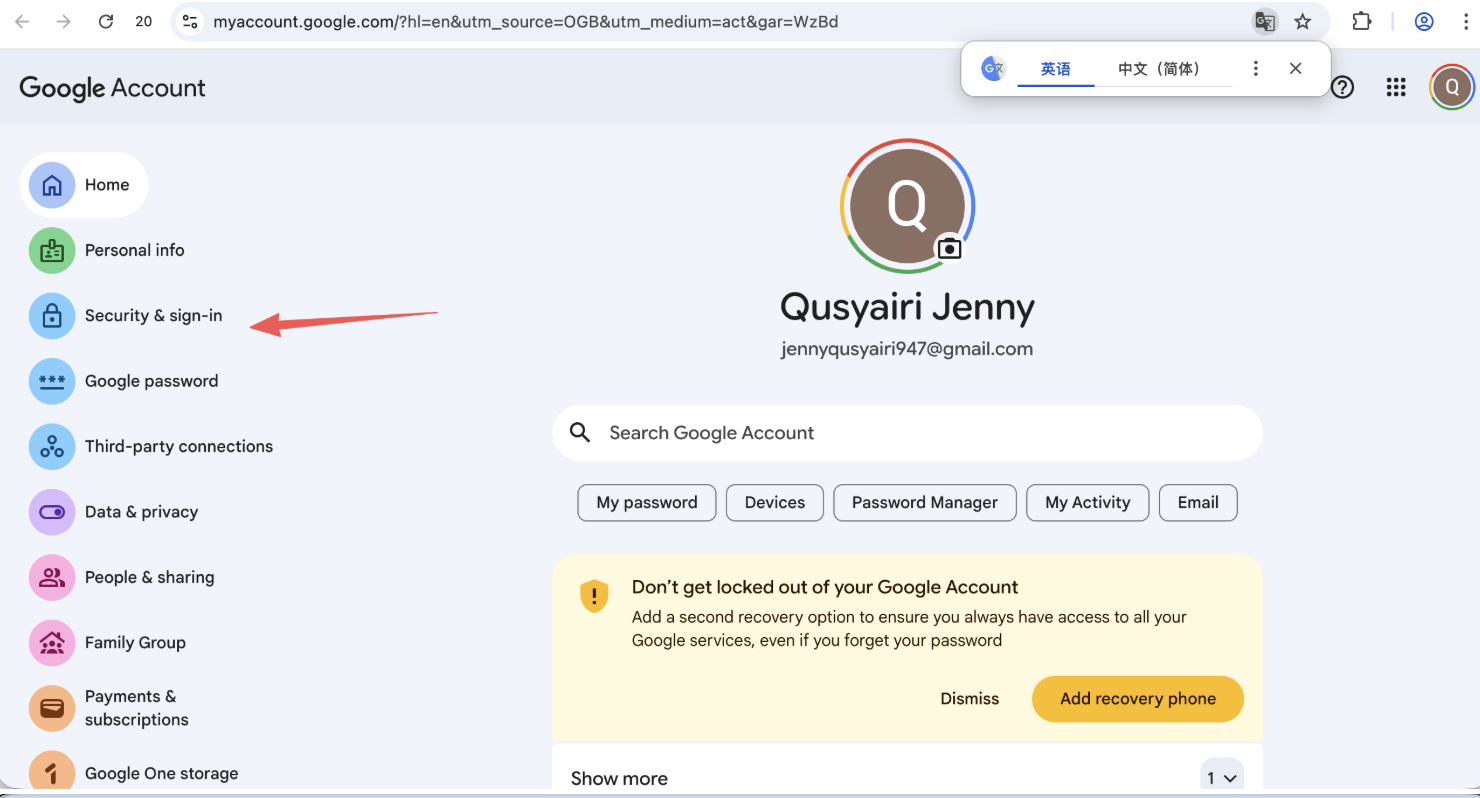
Task: Click the Google Translate logo in popup
Action: coord(993,68)
